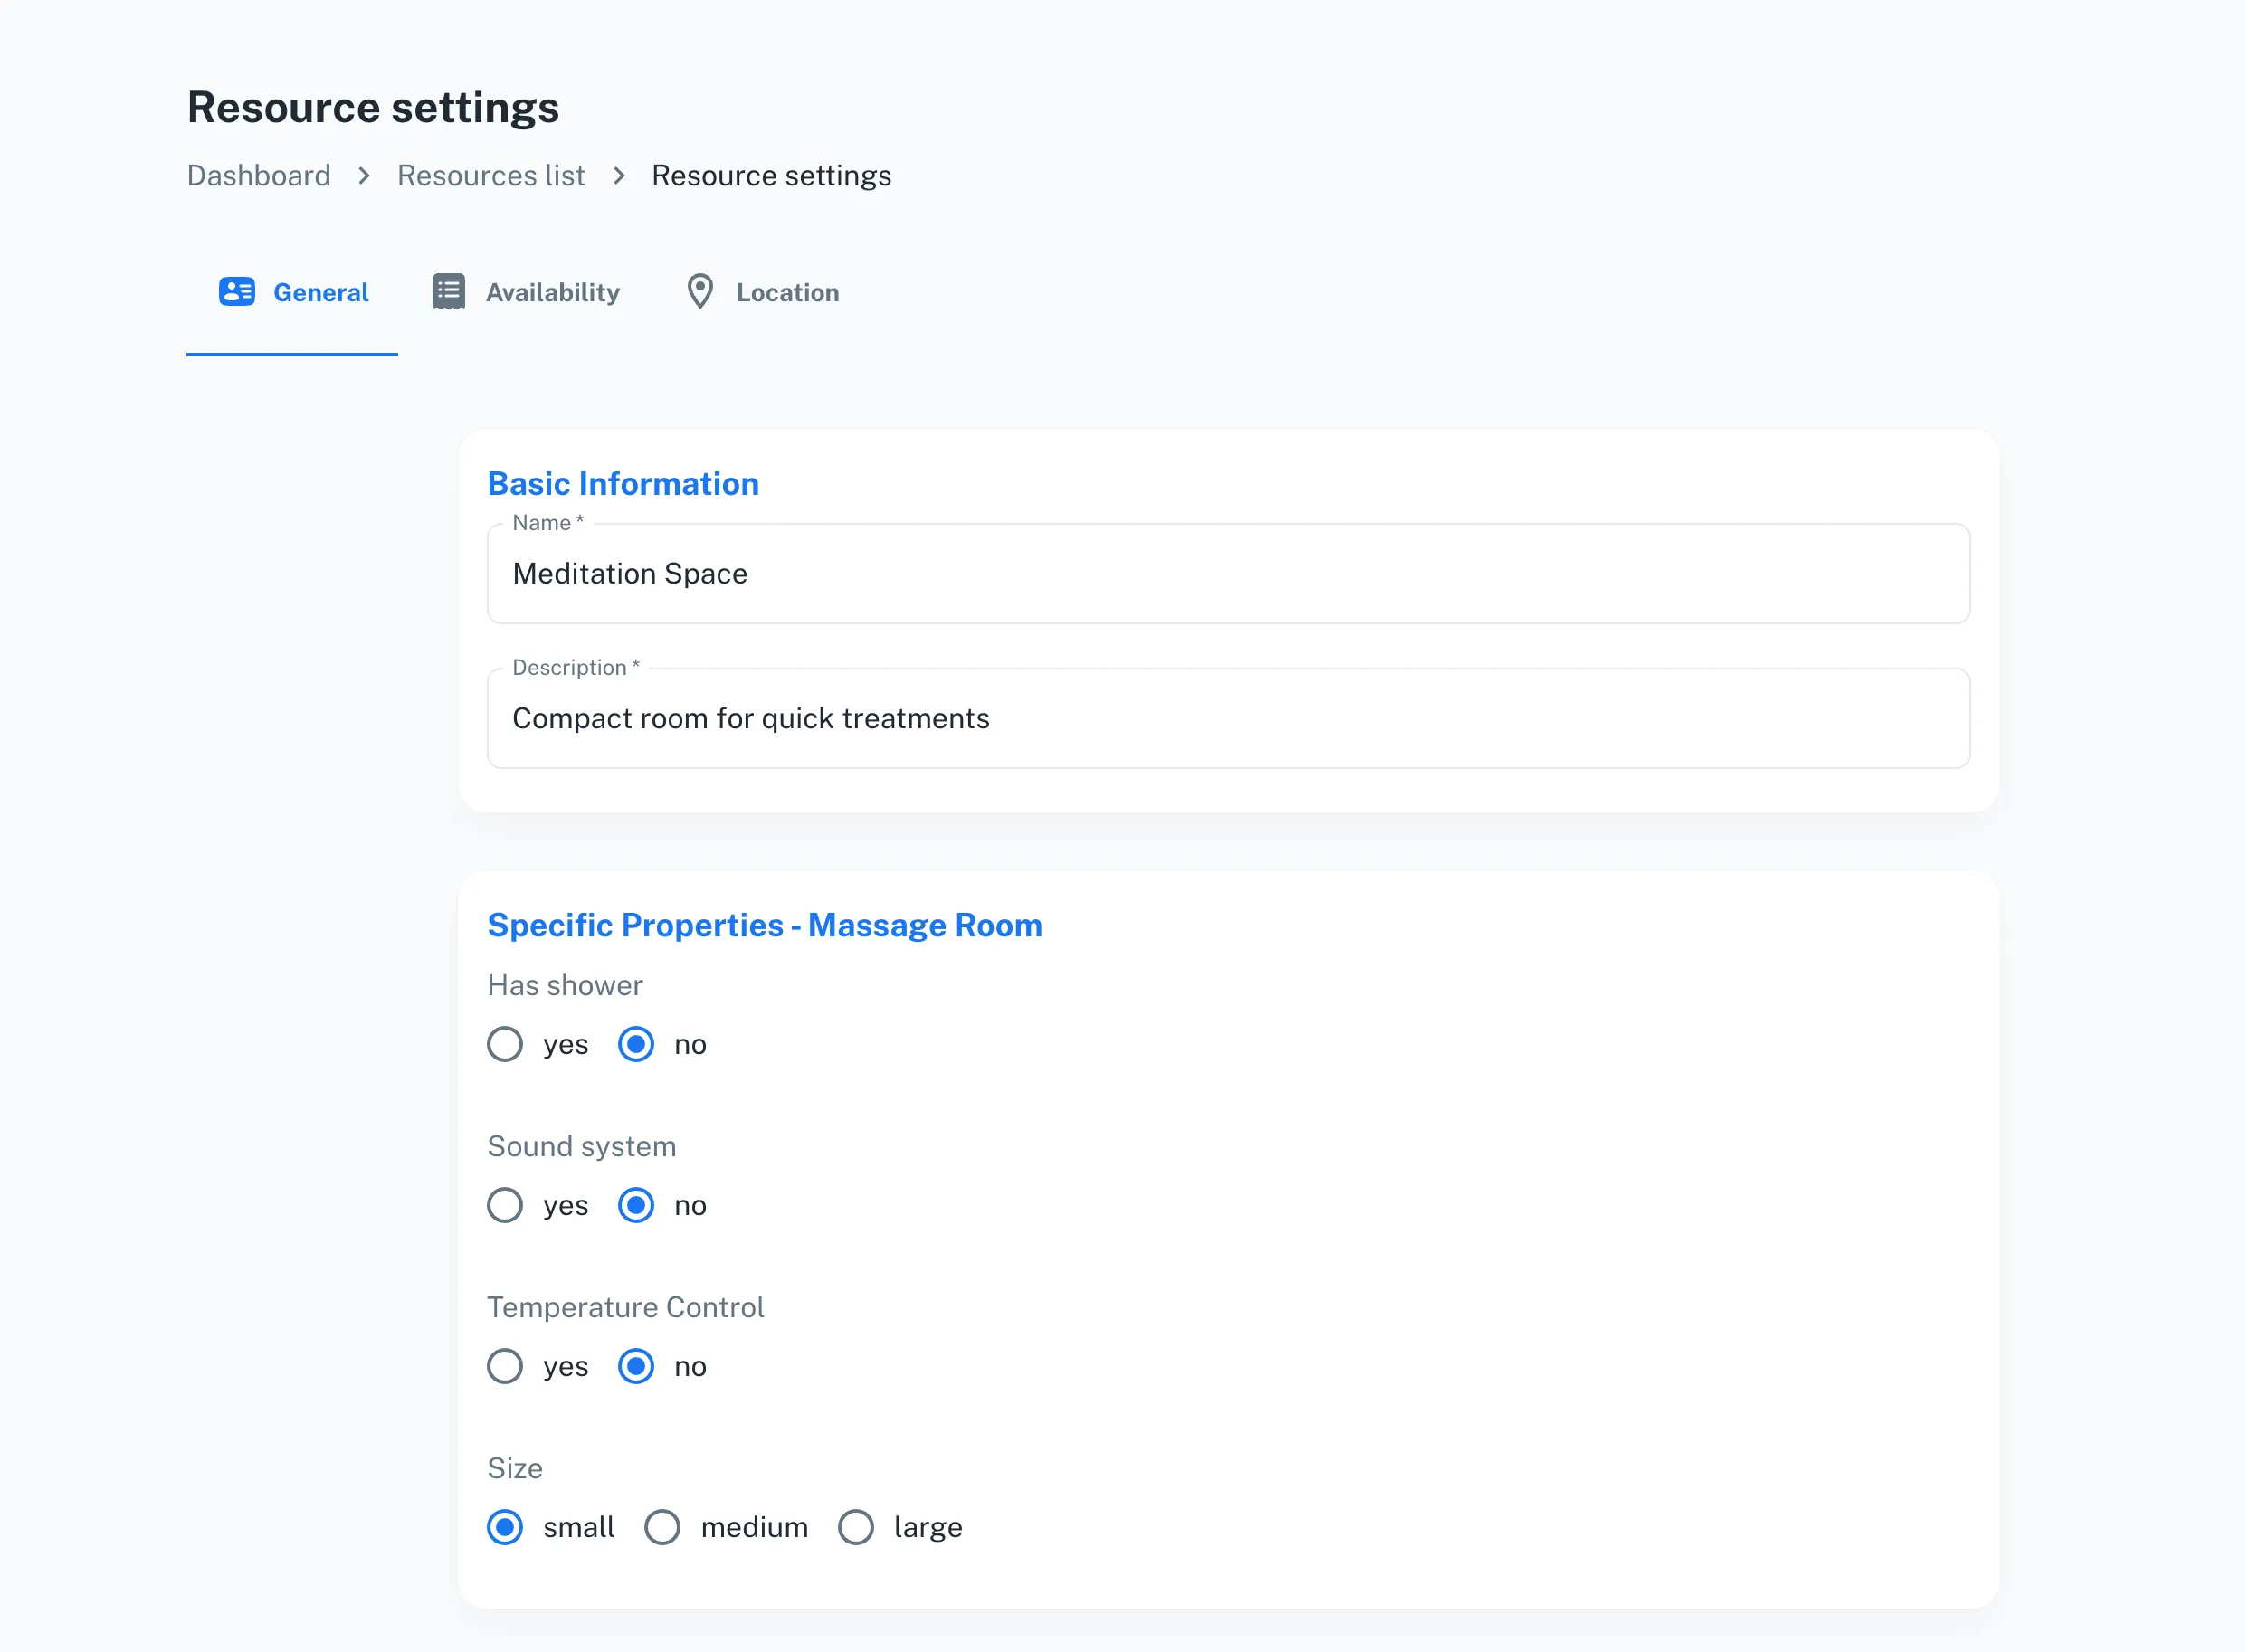Select large room size
The height and width of the screenshot is (1652, 2246).
[x=855, y=1527]
